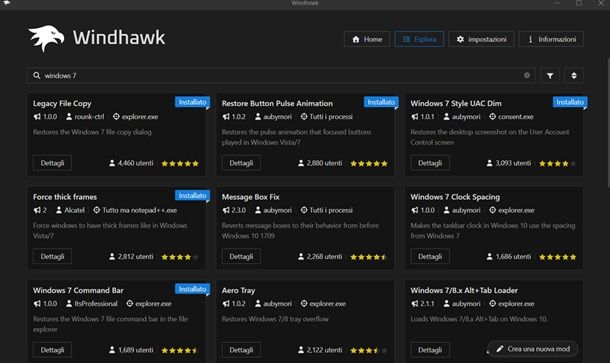The height and width of the screenshot is (363, 610).
Task: Click text '1,689 utenti'
Action: [136, 350]
